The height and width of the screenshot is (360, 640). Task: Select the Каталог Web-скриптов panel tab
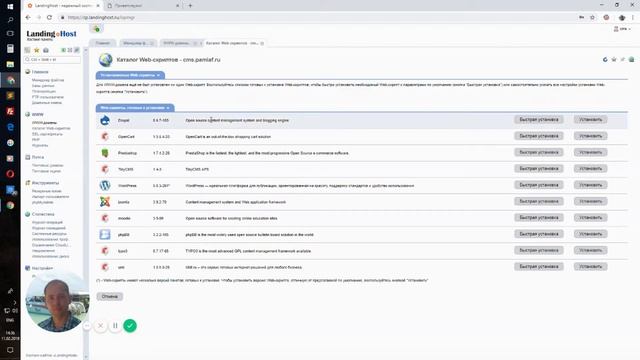tap(233, 43)
